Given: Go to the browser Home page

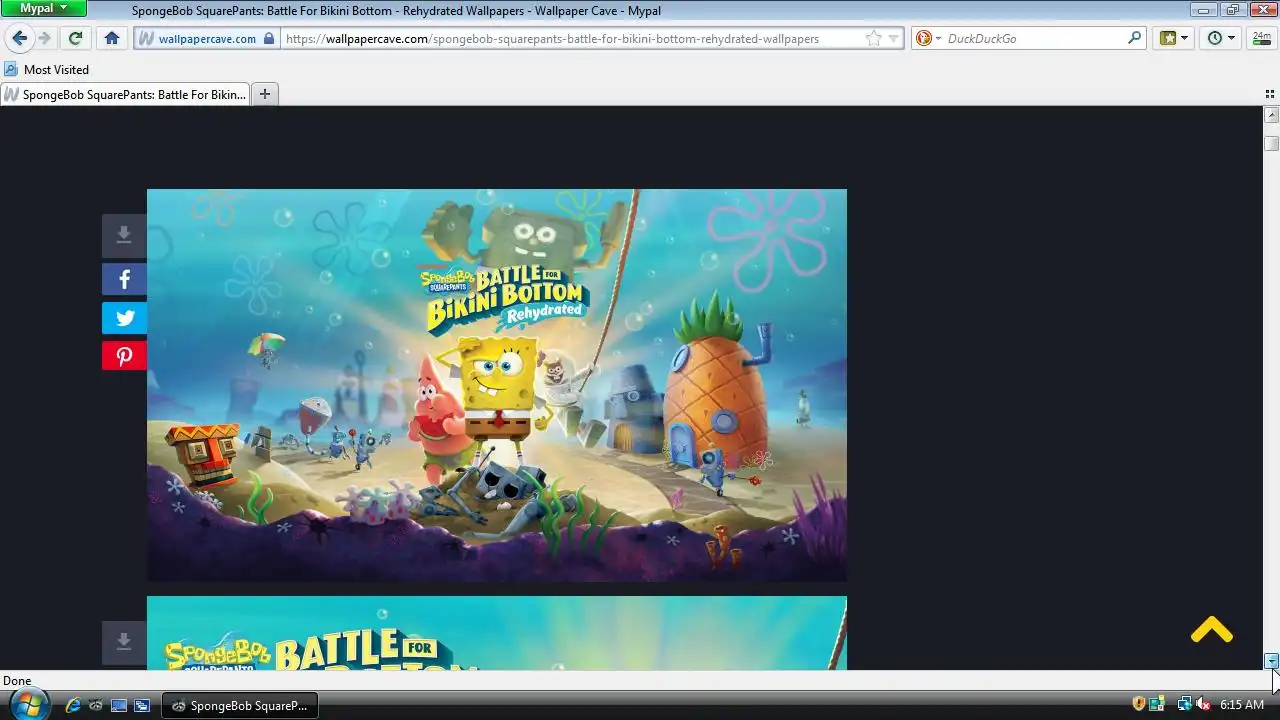Looking at the screenshot, I should pyautogui.click(x=112, y=38).
